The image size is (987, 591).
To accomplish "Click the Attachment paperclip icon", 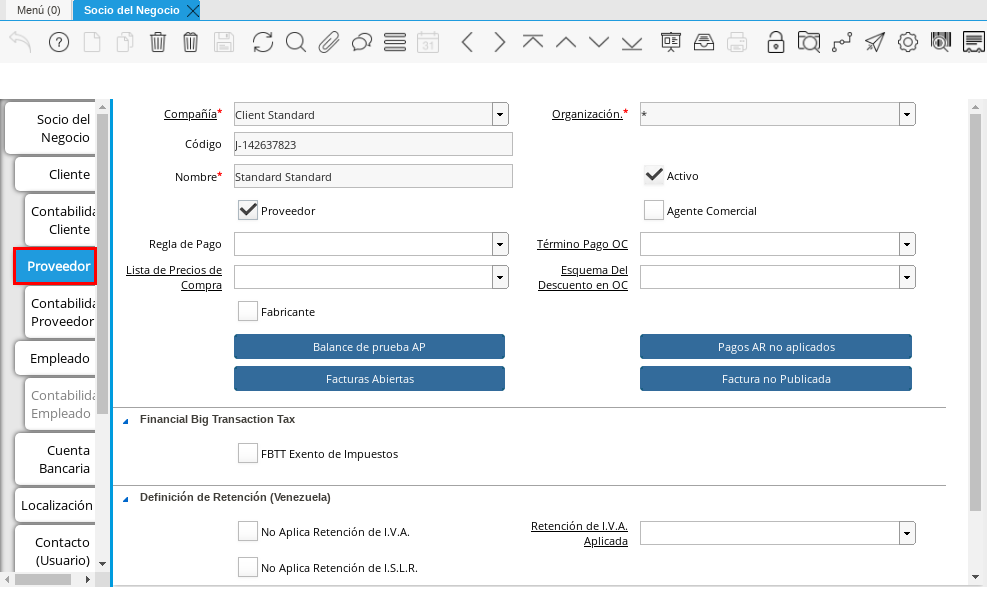I will 328,42.
